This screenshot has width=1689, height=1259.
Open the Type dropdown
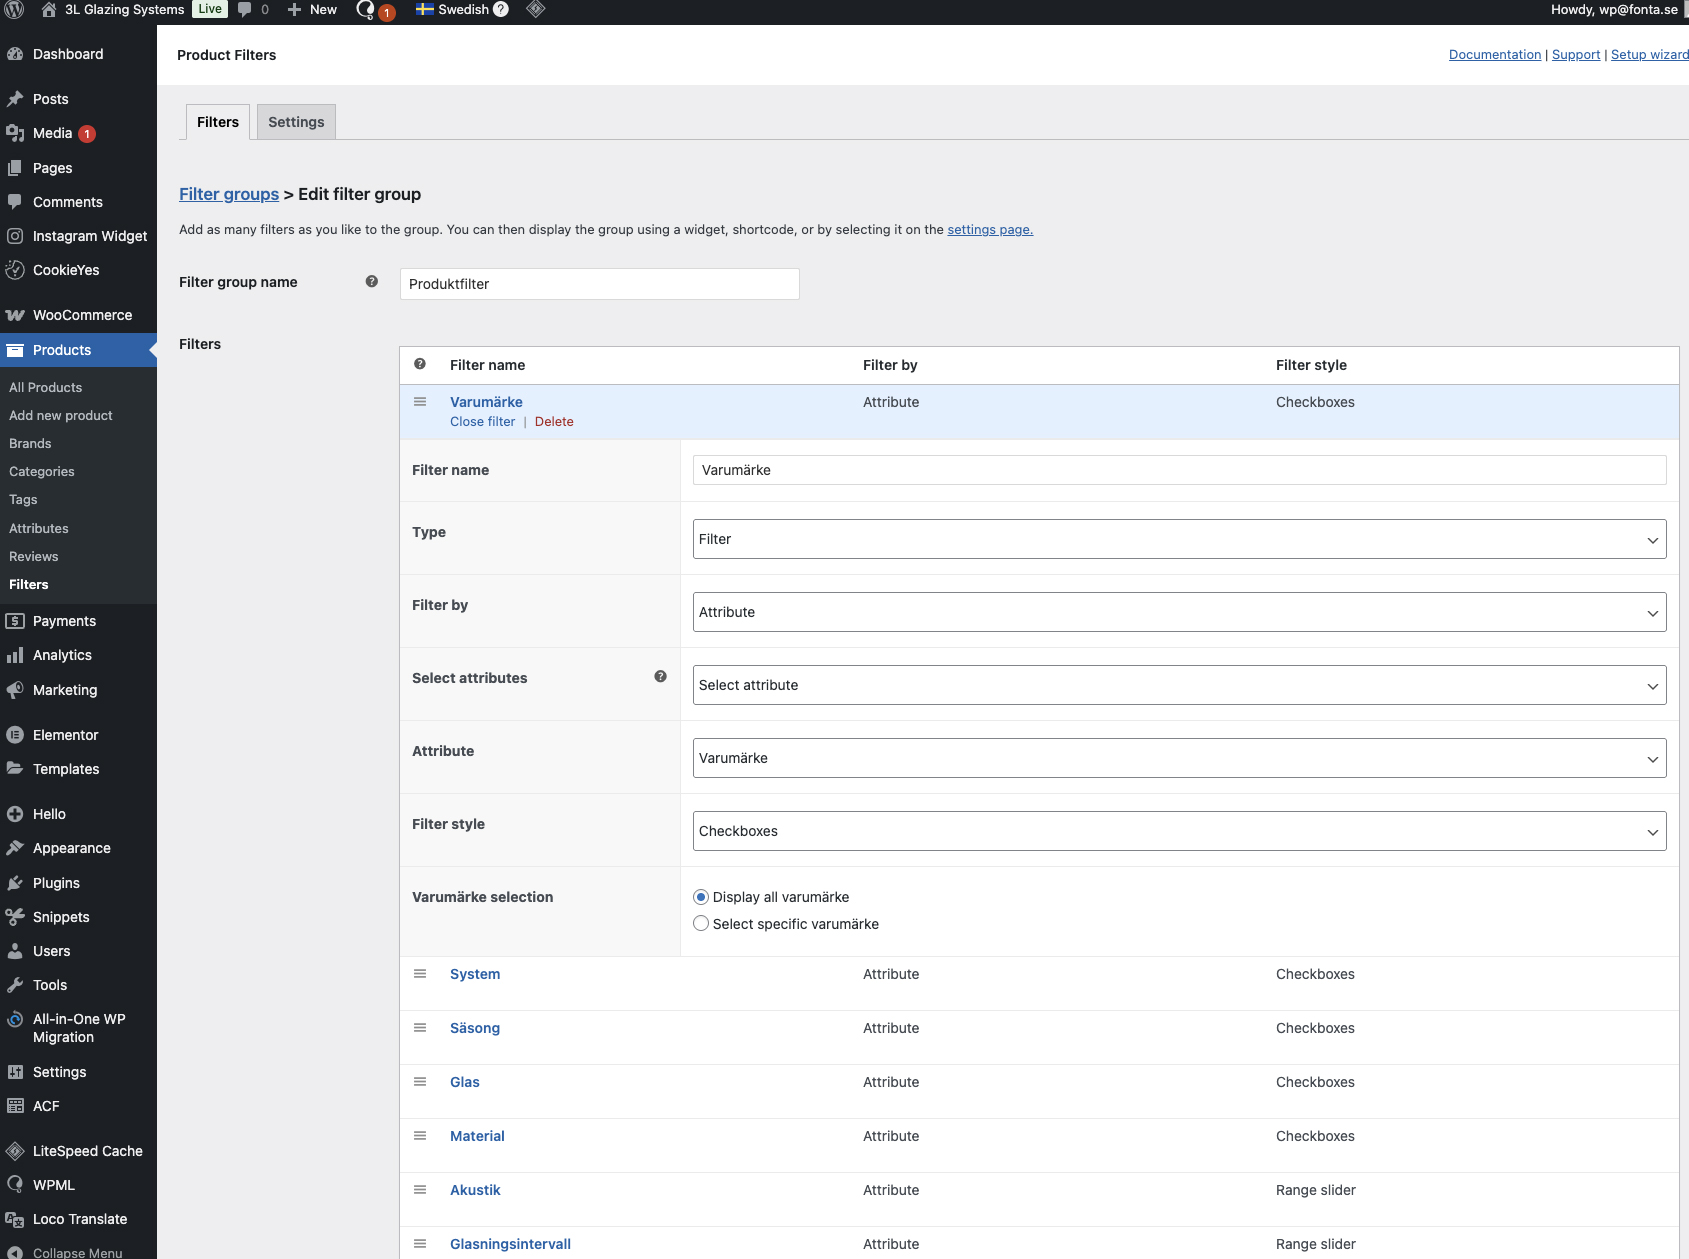(1179, 539)
